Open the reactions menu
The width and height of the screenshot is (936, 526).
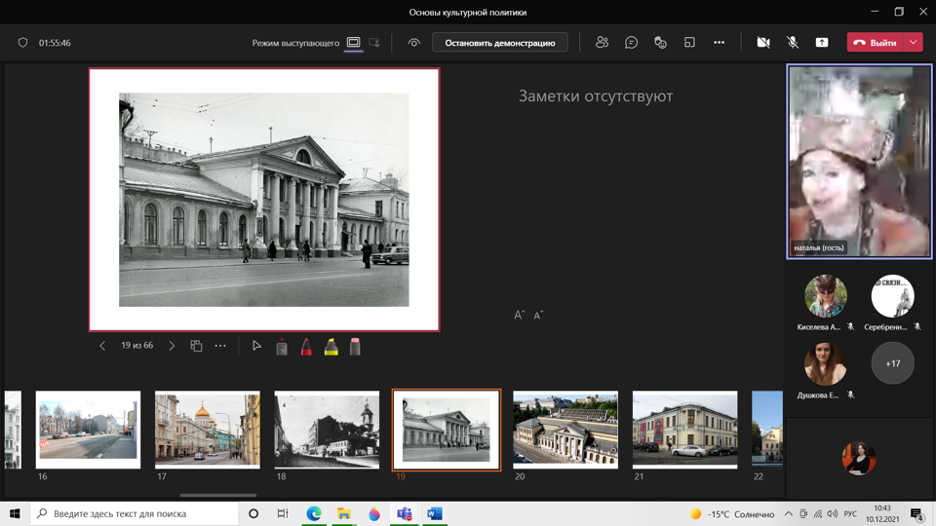click(660, 43)
